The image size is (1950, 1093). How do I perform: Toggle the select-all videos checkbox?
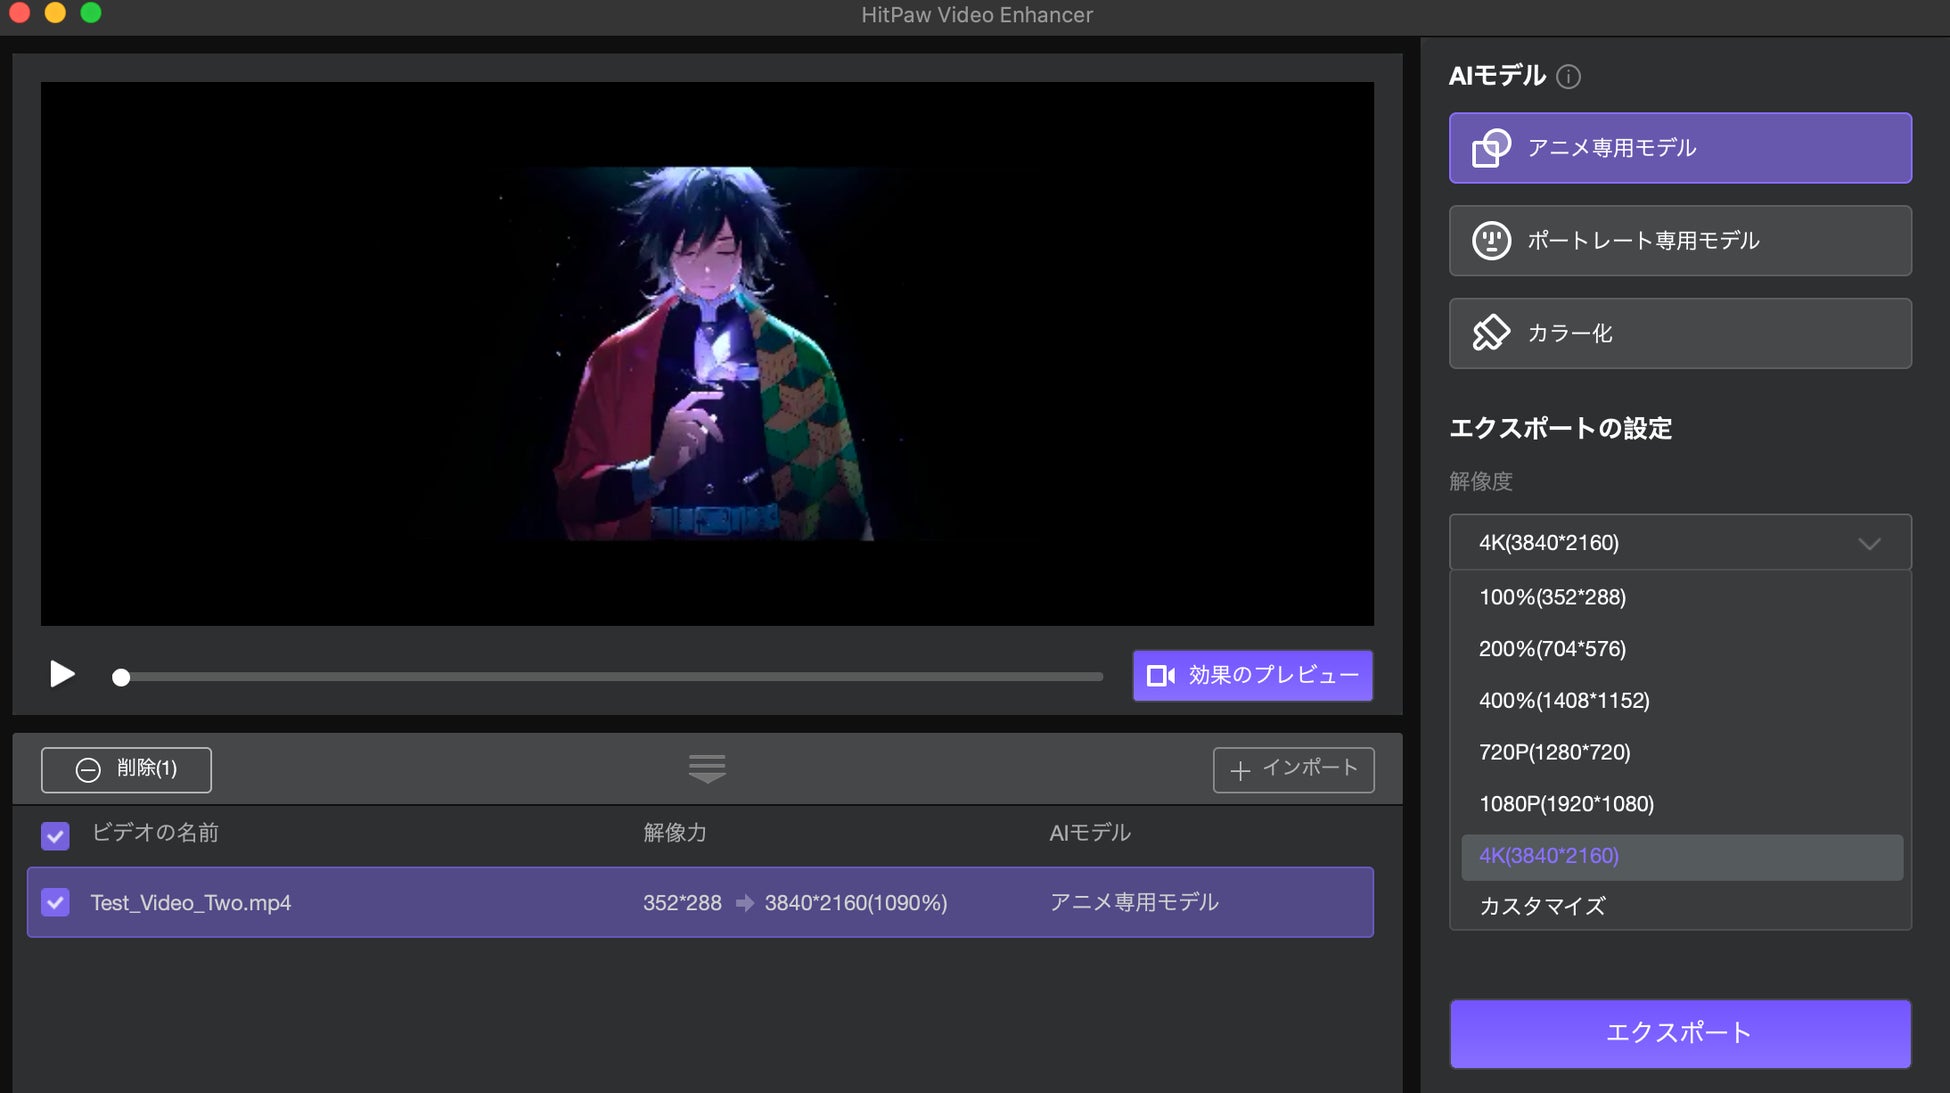(x=56, y=835)
